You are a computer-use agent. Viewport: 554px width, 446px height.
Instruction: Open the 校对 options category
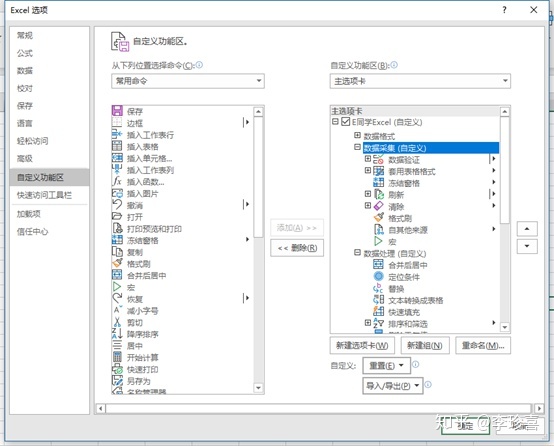point(25,88)
